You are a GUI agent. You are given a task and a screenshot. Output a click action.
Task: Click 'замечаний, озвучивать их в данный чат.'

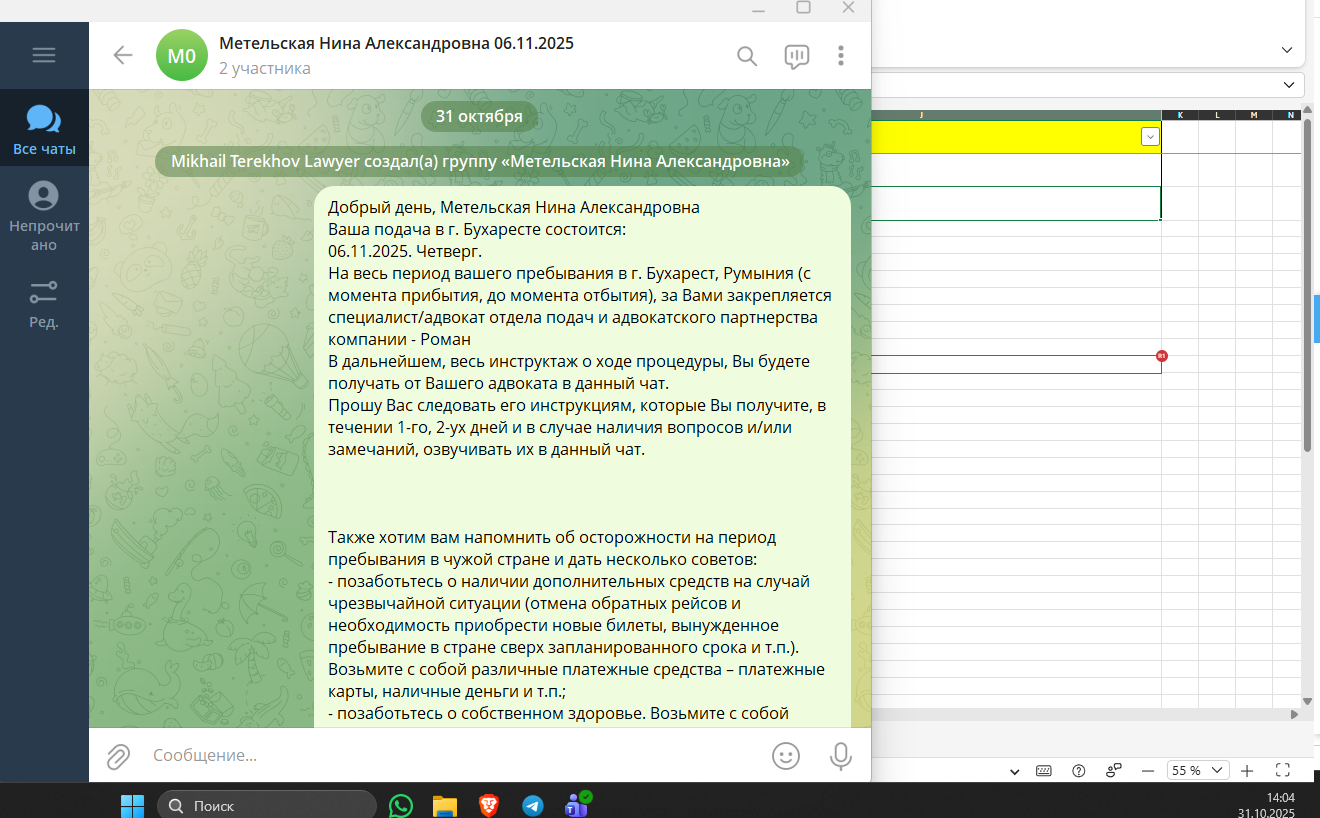pos(486,450)
